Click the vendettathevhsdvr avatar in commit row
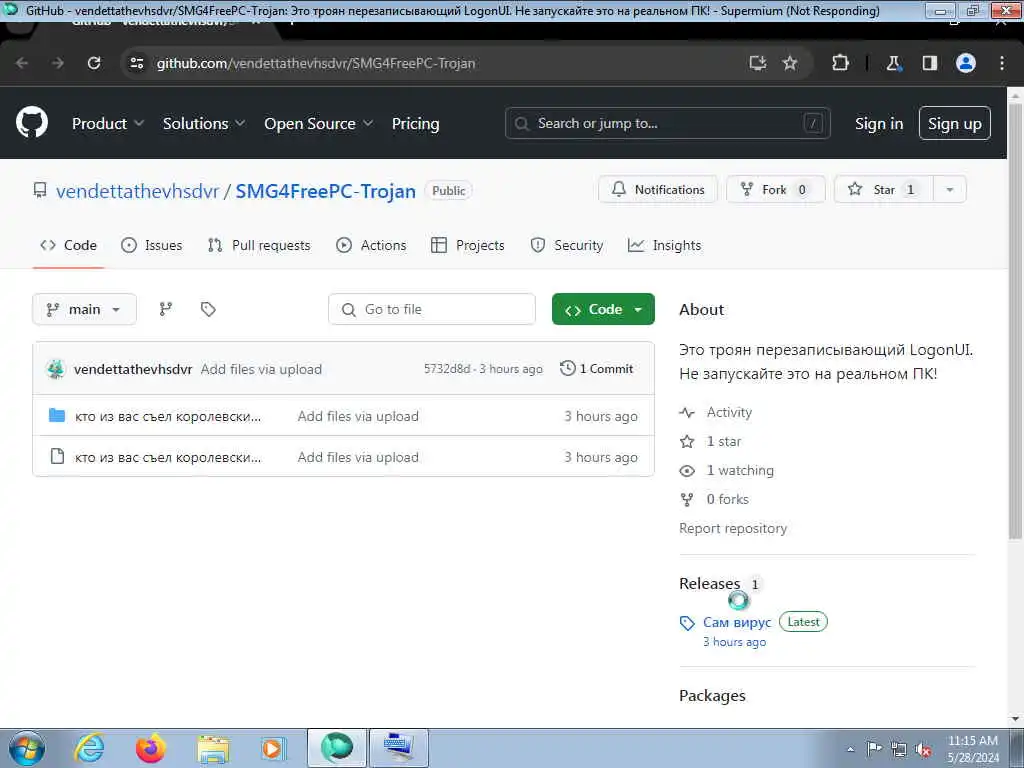The height and width of the screenshot is (768, 1024). 56,369
